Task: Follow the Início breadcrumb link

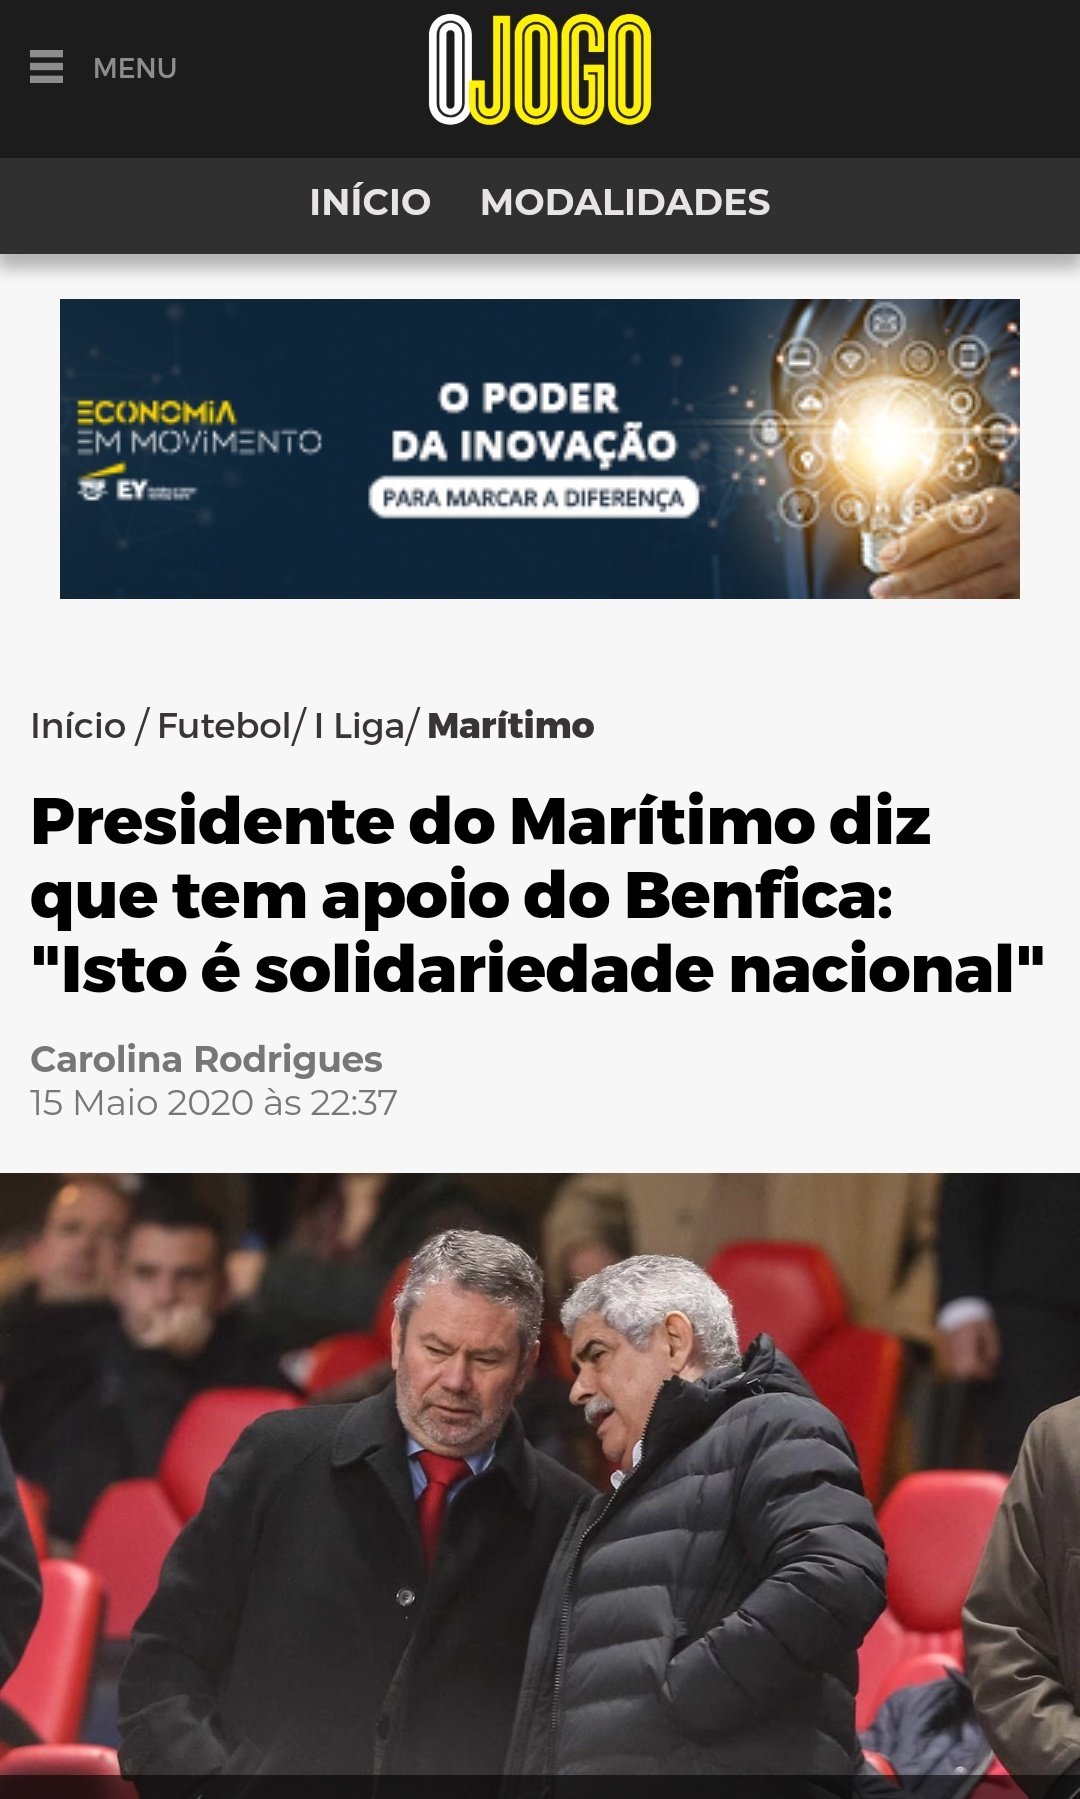Action: [x=78, y=726]
